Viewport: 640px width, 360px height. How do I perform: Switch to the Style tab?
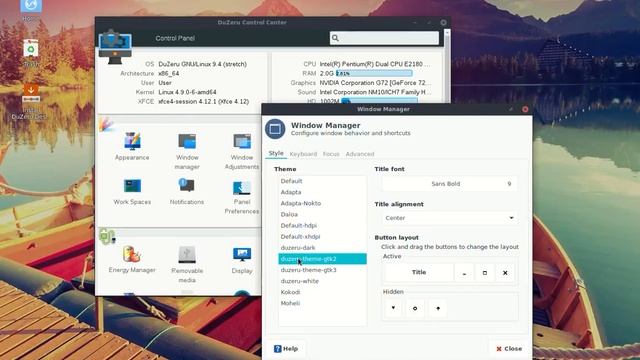276,153
